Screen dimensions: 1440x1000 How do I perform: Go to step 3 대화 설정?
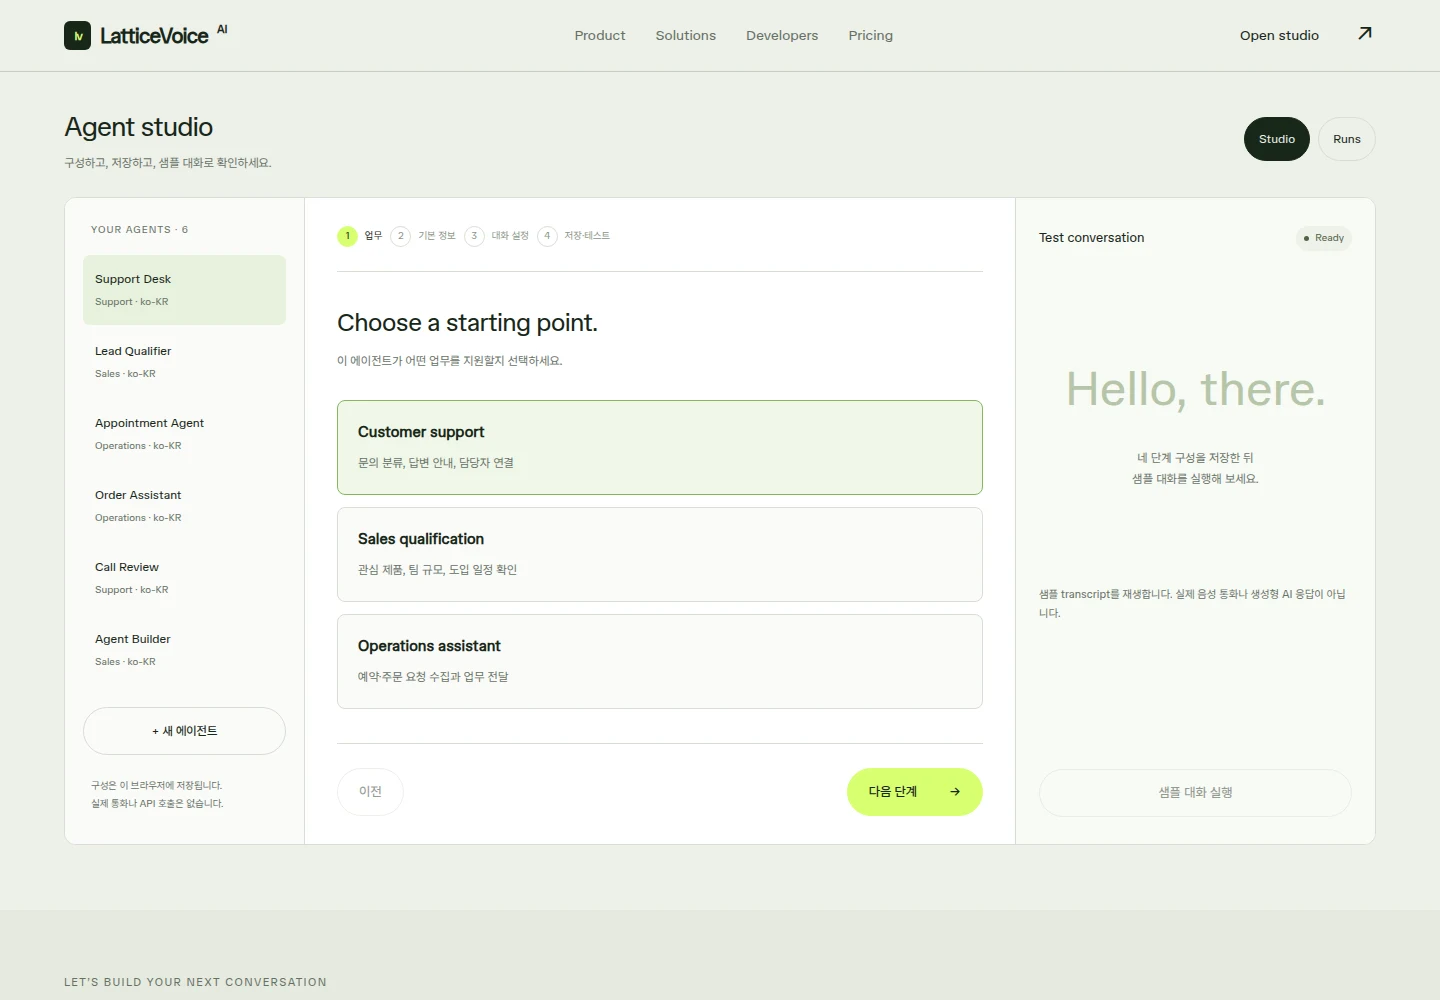[x=497, y=236]
